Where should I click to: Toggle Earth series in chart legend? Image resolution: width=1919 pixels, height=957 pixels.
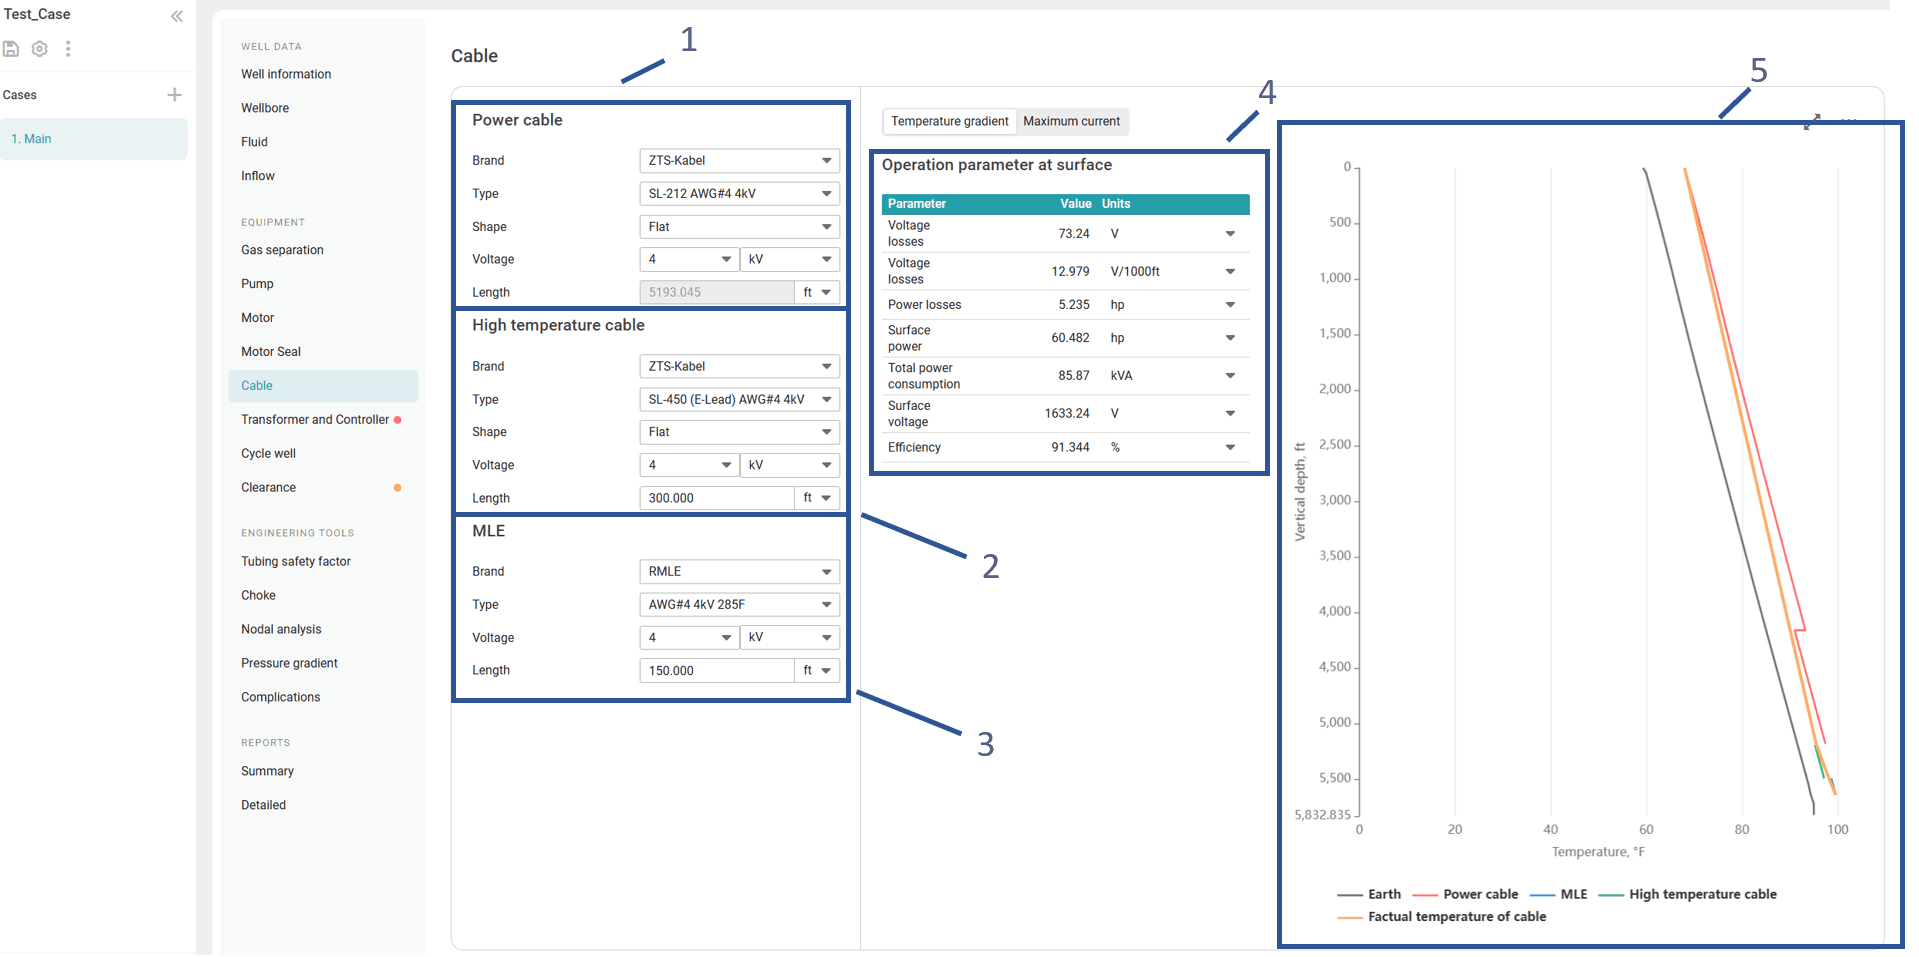point(1369,894)
